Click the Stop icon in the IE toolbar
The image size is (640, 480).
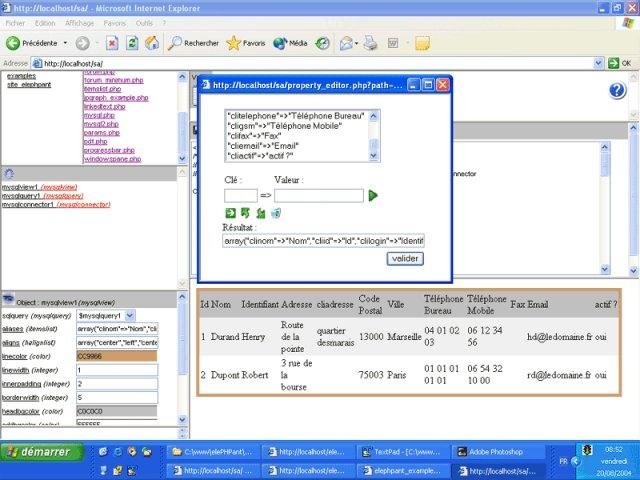[112, 43]
